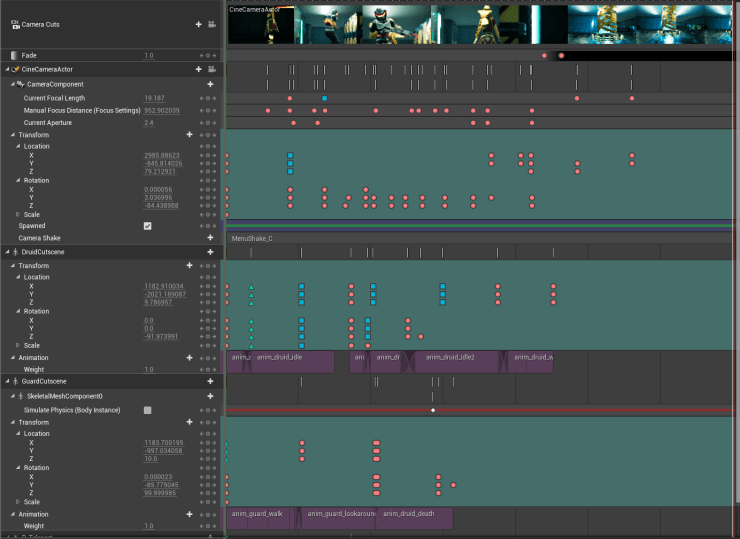Add a track to DruidCutscene using plus icon
740x539 pixels.
click(x=210, y=252)
